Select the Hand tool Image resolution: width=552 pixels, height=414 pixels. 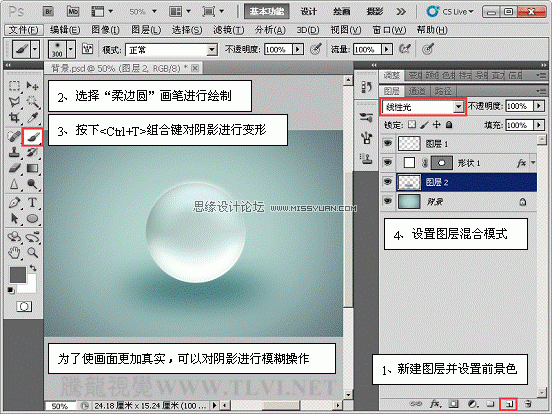tap(14, 252)
